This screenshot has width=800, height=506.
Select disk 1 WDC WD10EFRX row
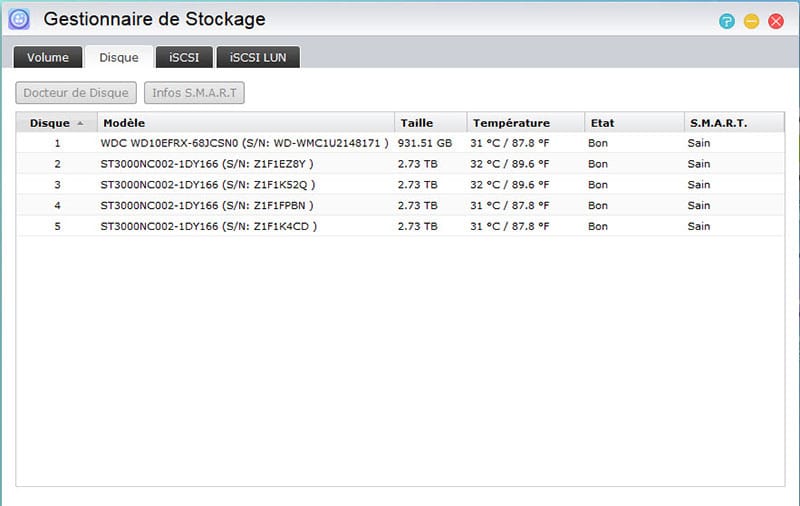[400, 143]
